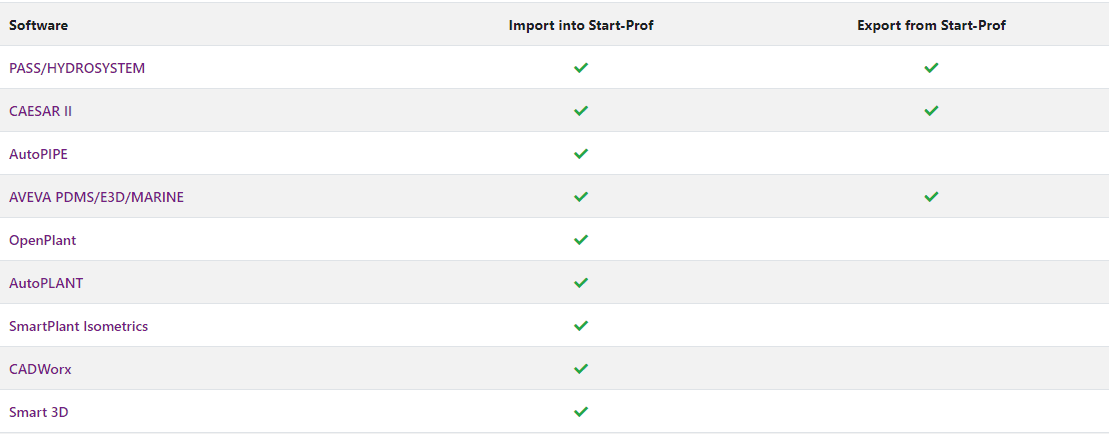Click the export checkmark for AVEVA PDMS/E3D/MARINE

pyautogui.click(x=931, y=196)
